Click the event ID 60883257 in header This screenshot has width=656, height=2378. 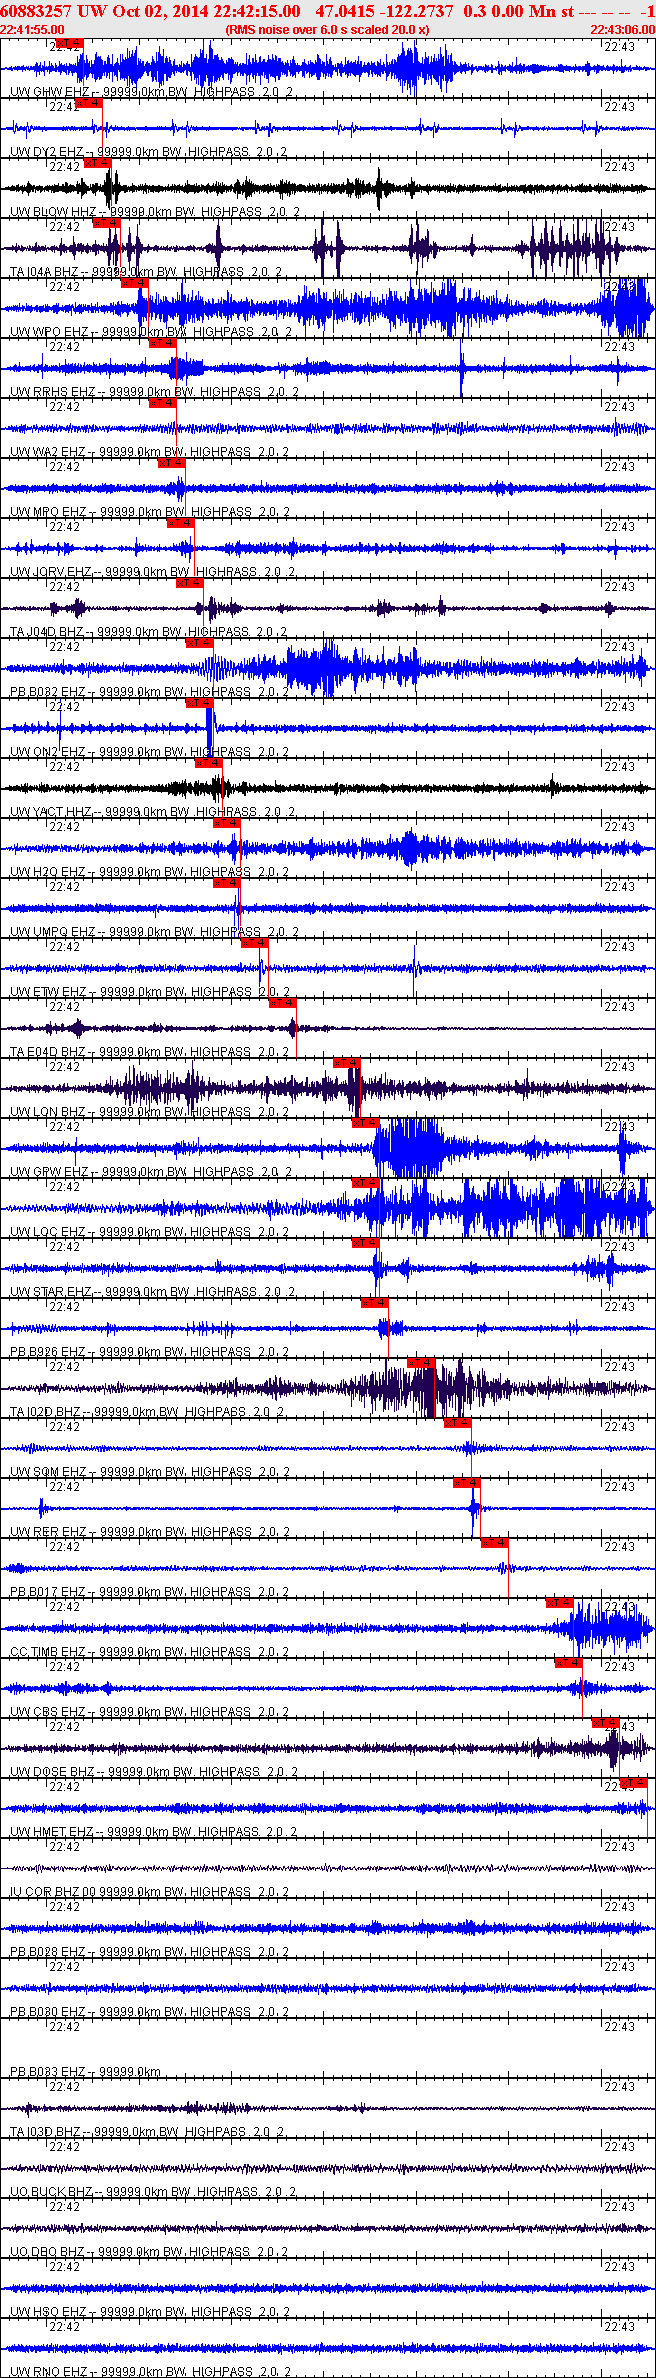pos(32,11)
